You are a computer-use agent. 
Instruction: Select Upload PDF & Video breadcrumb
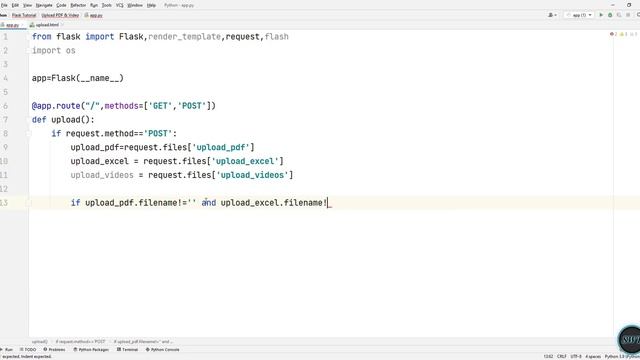pyautogui.click(x=60, y=15)
